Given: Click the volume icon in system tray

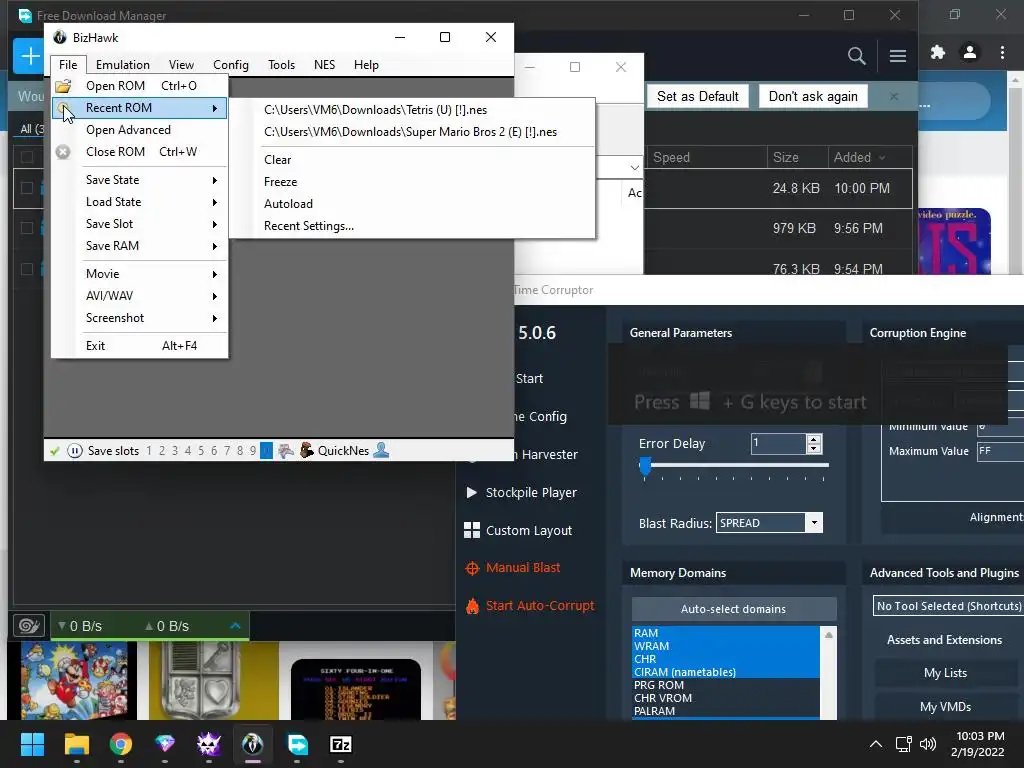Looking at the screenshot, I should [927, 744].
